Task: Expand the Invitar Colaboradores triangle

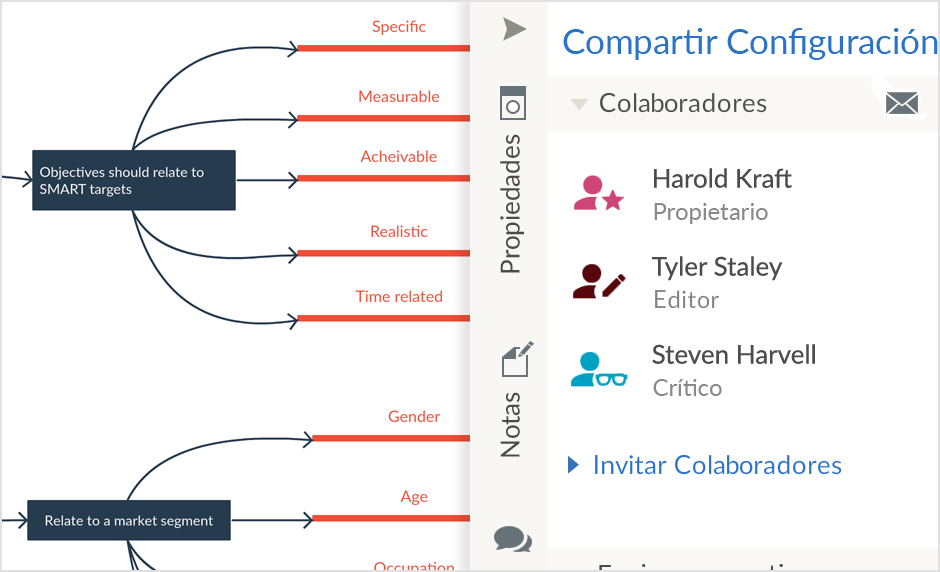Action: pyautogui.click(x=574, y=465)
